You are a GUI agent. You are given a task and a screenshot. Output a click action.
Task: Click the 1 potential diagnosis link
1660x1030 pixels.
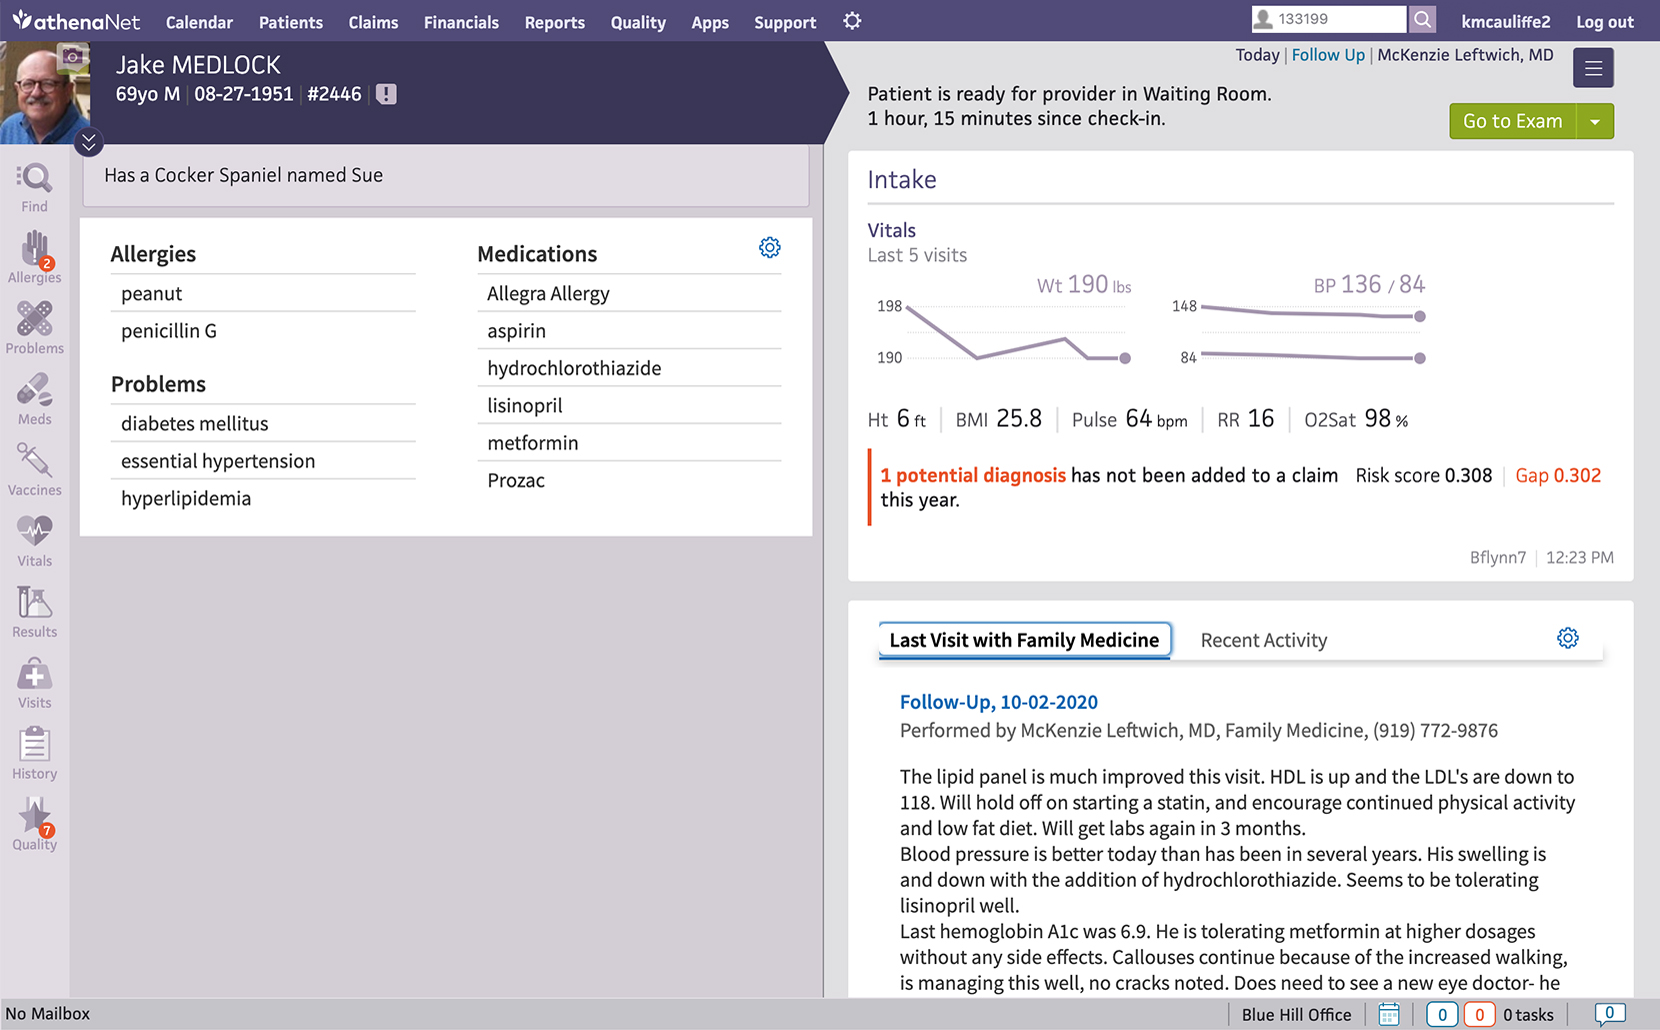pyautogui.click(x=973, y=475)
